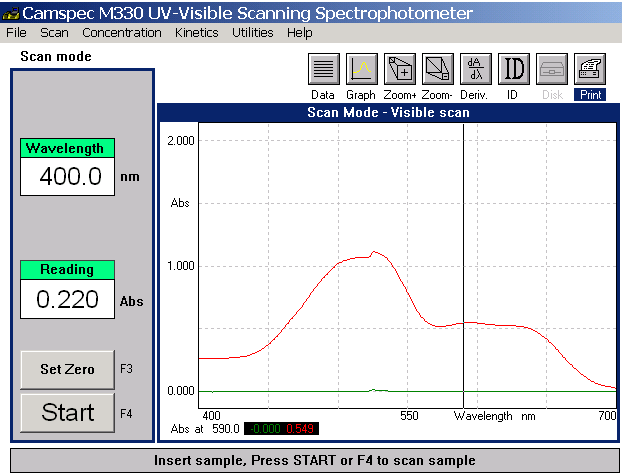Open the Kinetics menu
The height and width of the screenshot is (475, 622).
click(197, 33)
